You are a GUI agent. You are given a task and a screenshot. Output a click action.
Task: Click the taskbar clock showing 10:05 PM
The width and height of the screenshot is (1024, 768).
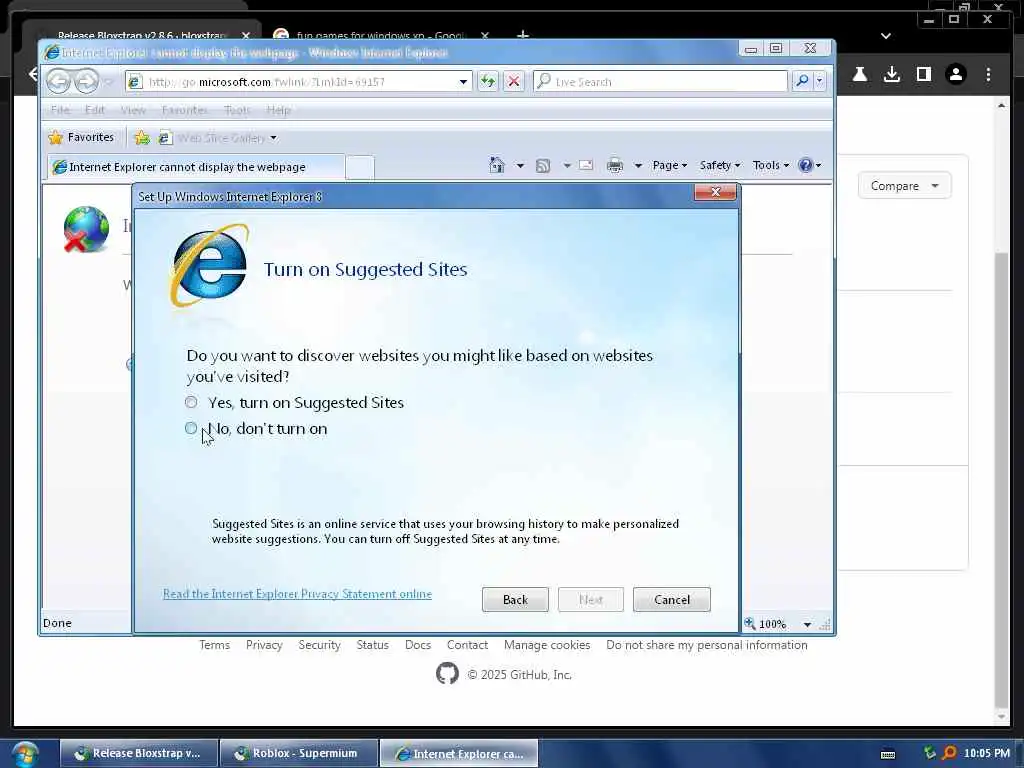pos(986,753)
